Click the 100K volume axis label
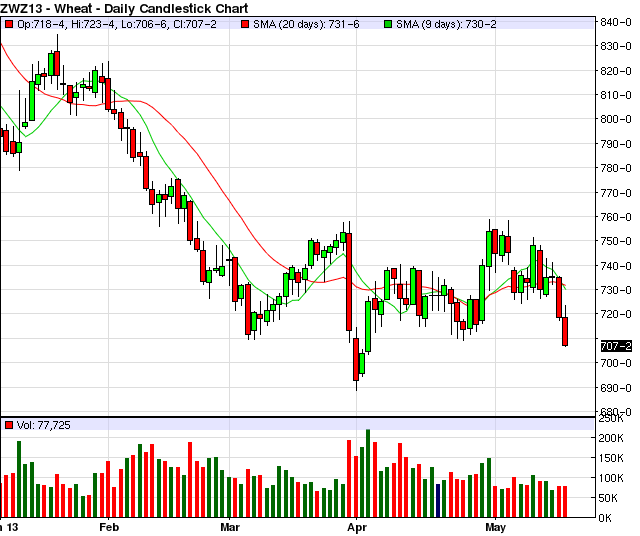 [x=611, y=478]
